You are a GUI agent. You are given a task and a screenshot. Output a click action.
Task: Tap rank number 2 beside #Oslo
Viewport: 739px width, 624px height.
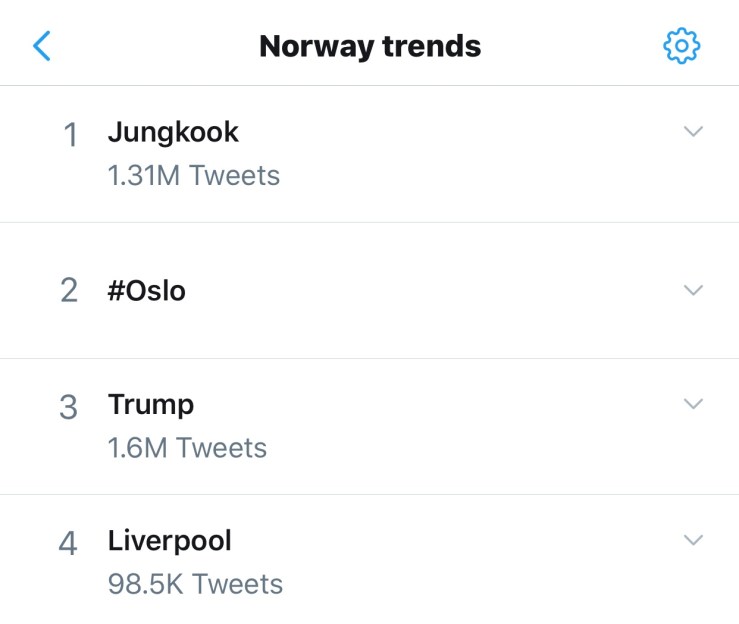pos(69,291)
